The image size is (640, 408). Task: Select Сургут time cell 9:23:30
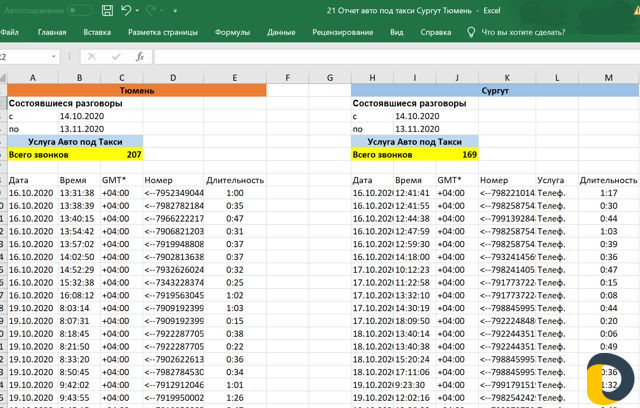pos(415,385)
